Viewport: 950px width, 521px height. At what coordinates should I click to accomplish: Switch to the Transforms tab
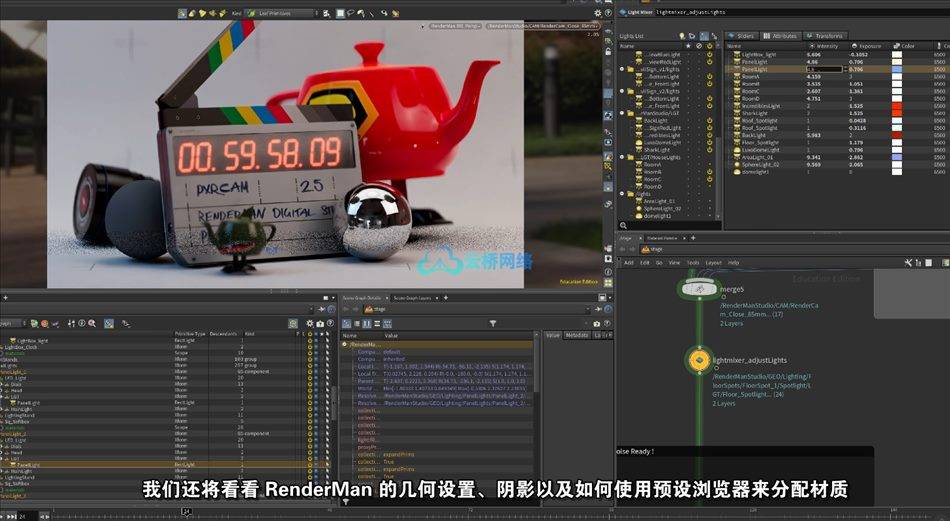[824, 36]
